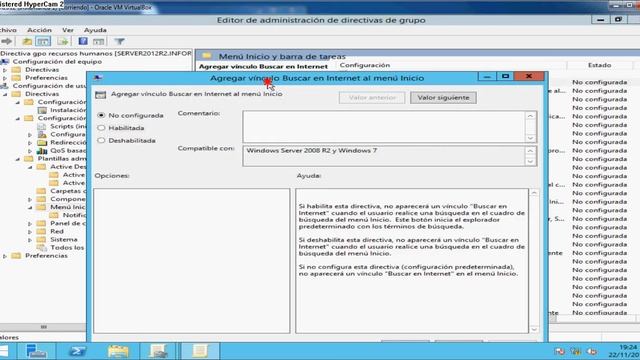Click the Estado column header
Image resolution: width=640 pixels, height=360 pixels.
[x=599, y=65]
